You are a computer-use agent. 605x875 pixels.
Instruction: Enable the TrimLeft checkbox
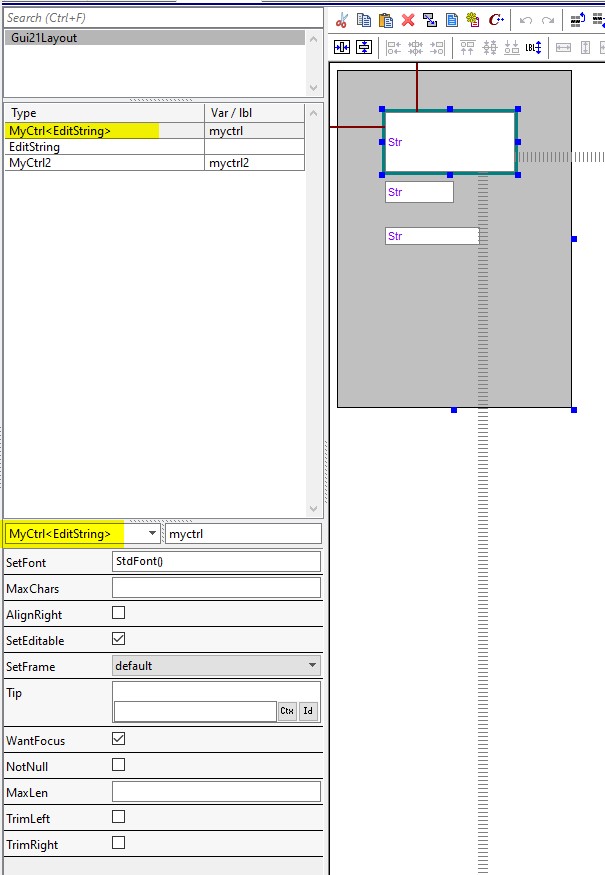tap(119, 817)
